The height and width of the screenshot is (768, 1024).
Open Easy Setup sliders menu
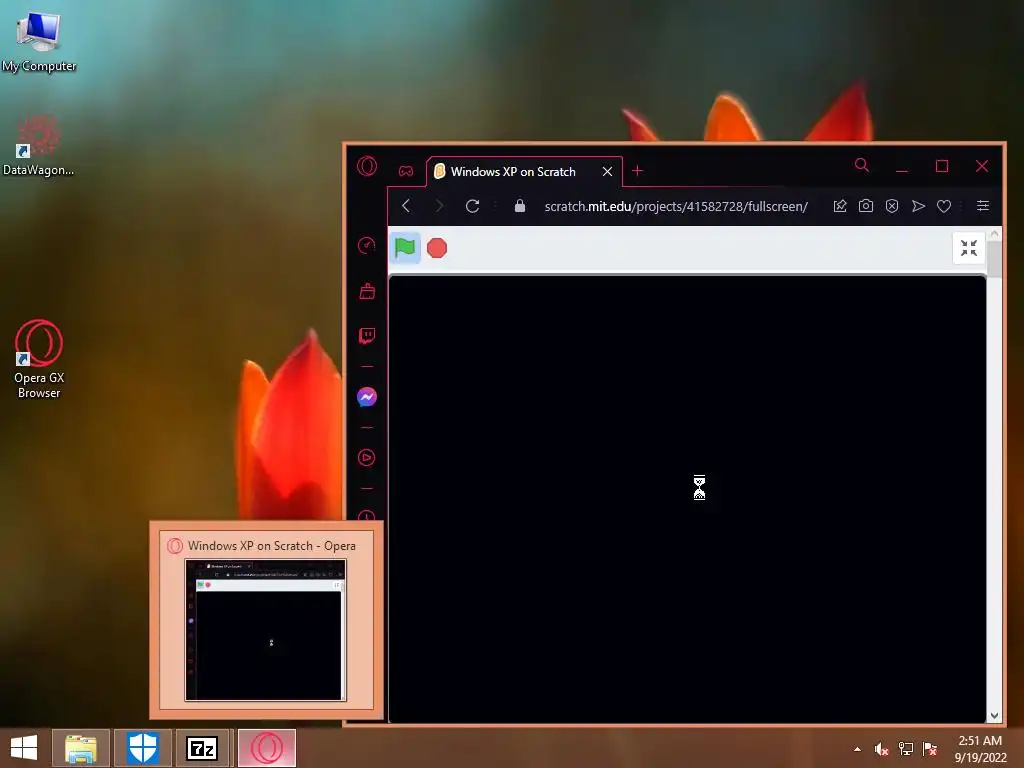[983, 206]
